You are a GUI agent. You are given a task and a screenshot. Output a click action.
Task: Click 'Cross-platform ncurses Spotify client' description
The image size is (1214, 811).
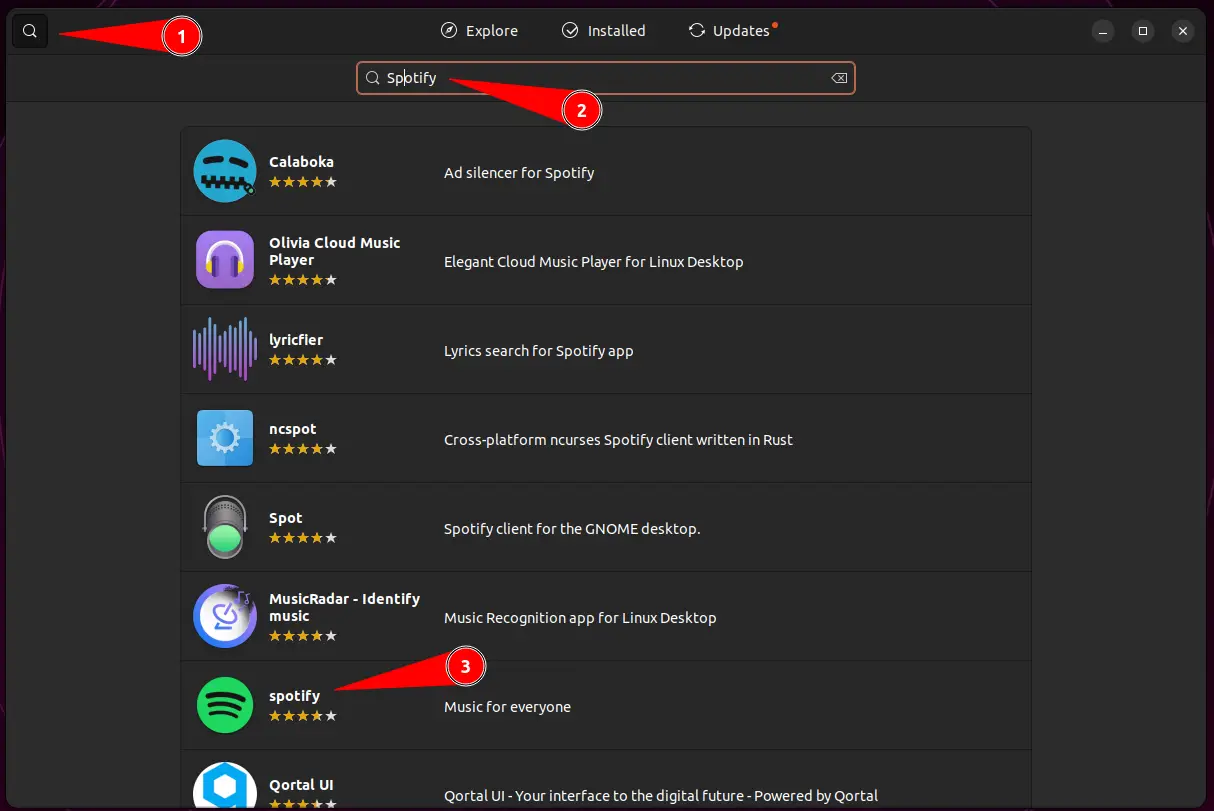[x=618, y=440]
